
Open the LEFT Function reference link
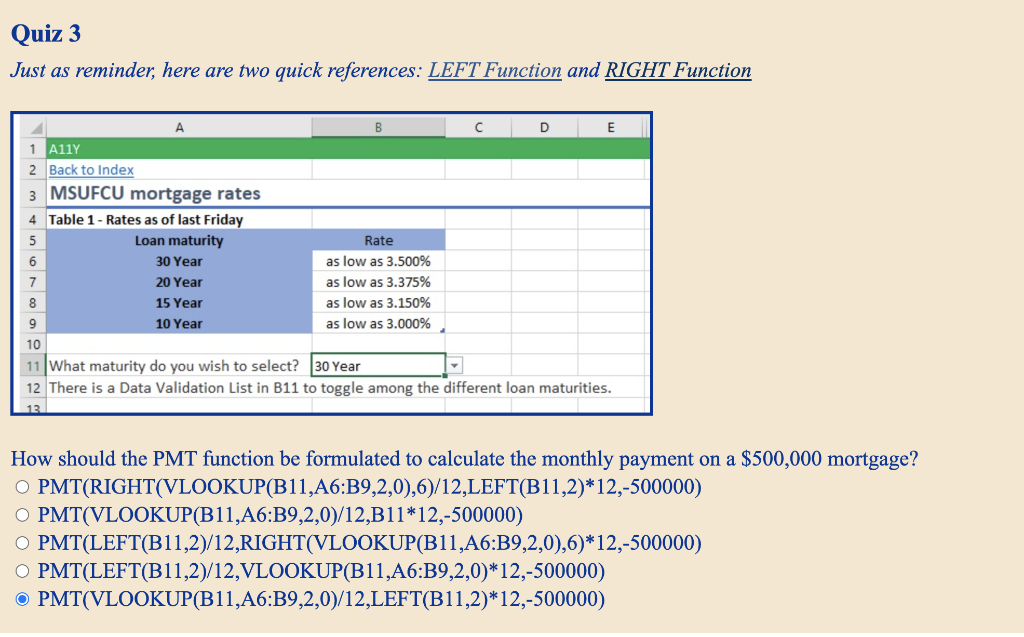coord(497,70)
